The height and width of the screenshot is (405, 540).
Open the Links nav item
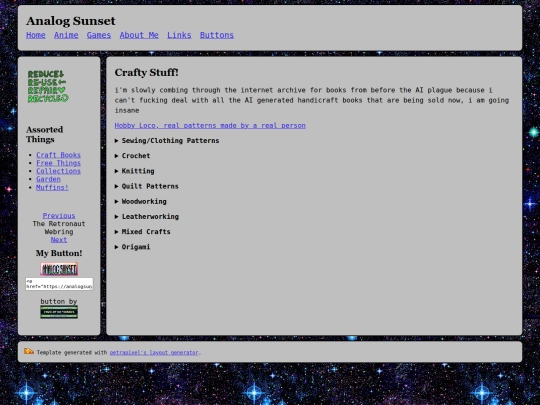(x=179, y=35)
